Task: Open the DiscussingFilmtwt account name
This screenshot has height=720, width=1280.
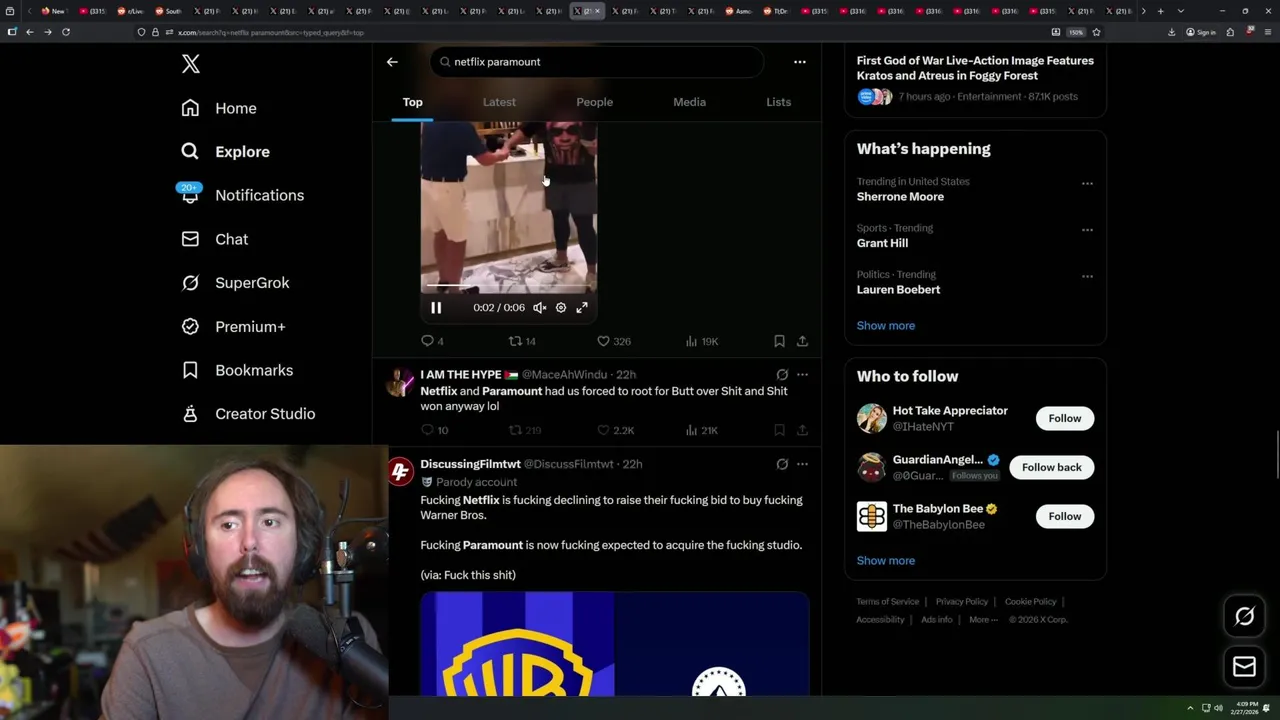Action: (x=470, y=464)
